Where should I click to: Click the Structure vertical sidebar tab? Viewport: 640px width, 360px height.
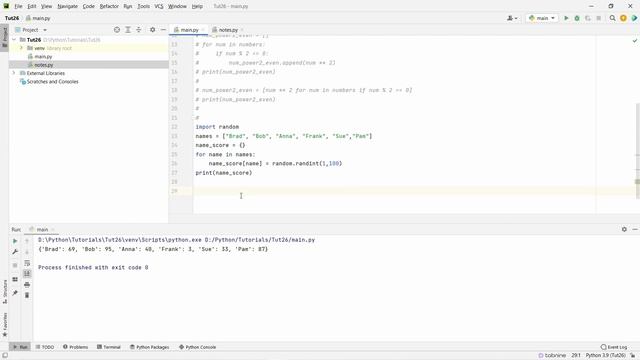[x=4, y=291]
